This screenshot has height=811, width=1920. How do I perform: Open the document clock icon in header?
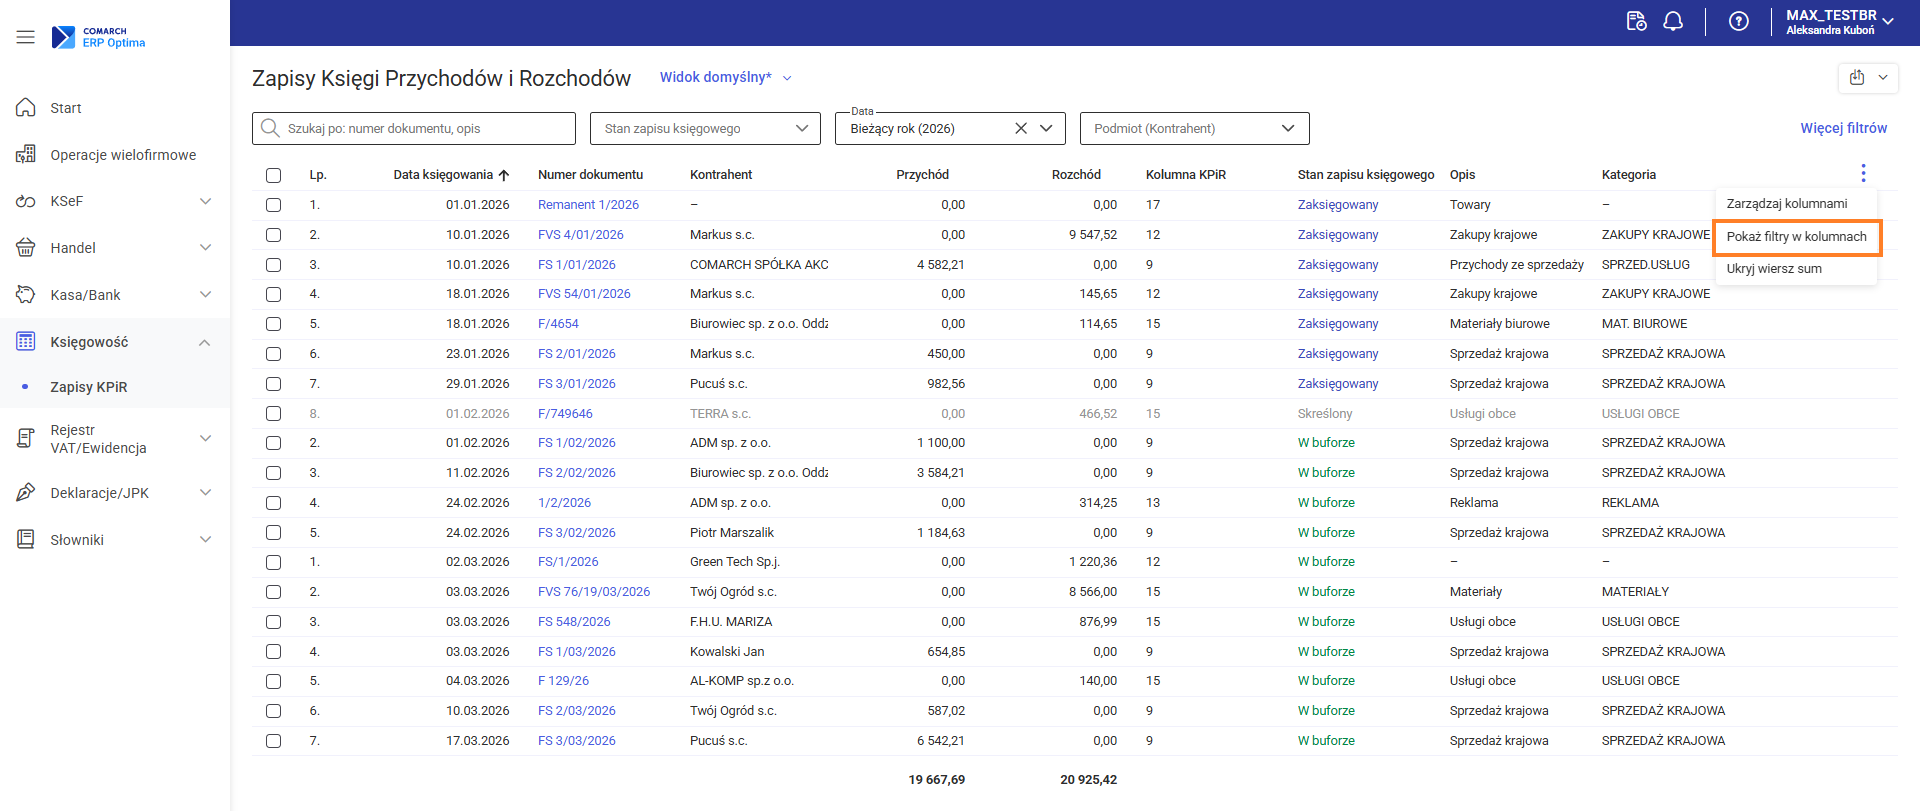click(x=1636, y=22)
